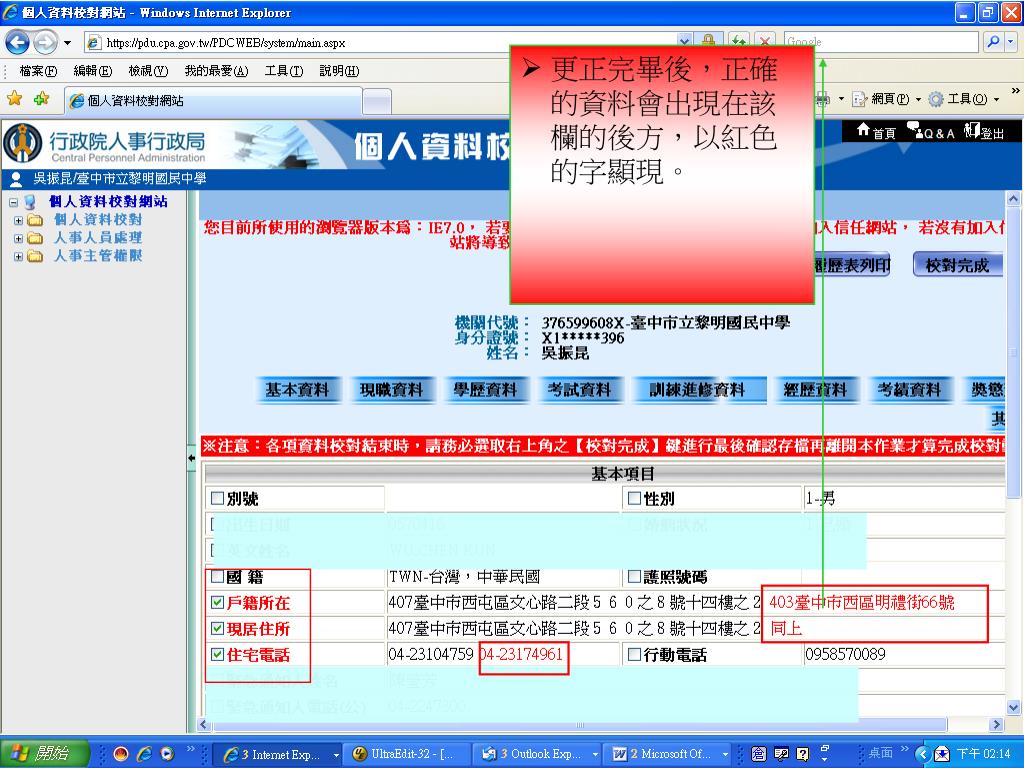Click the Q&A link in header

tap(931, 132)
